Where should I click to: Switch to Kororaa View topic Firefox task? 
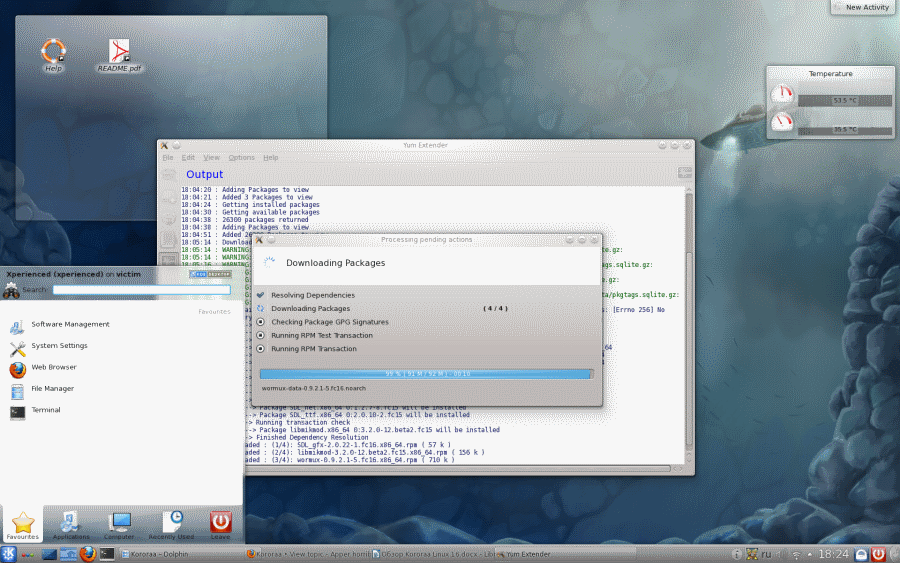(308, 554)
